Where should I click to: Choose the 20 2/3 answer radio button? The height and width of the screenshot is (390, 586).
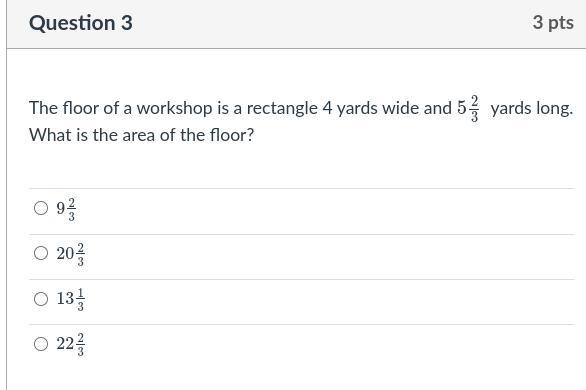coord(41,253)
